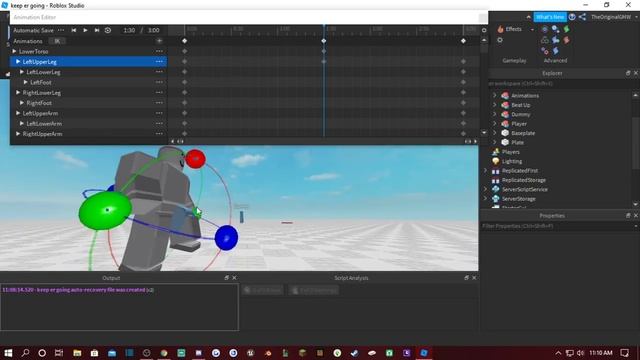The image size is (640, 360).
Task: Expand the LeftFoot track
Action: (x=26, y=82)
